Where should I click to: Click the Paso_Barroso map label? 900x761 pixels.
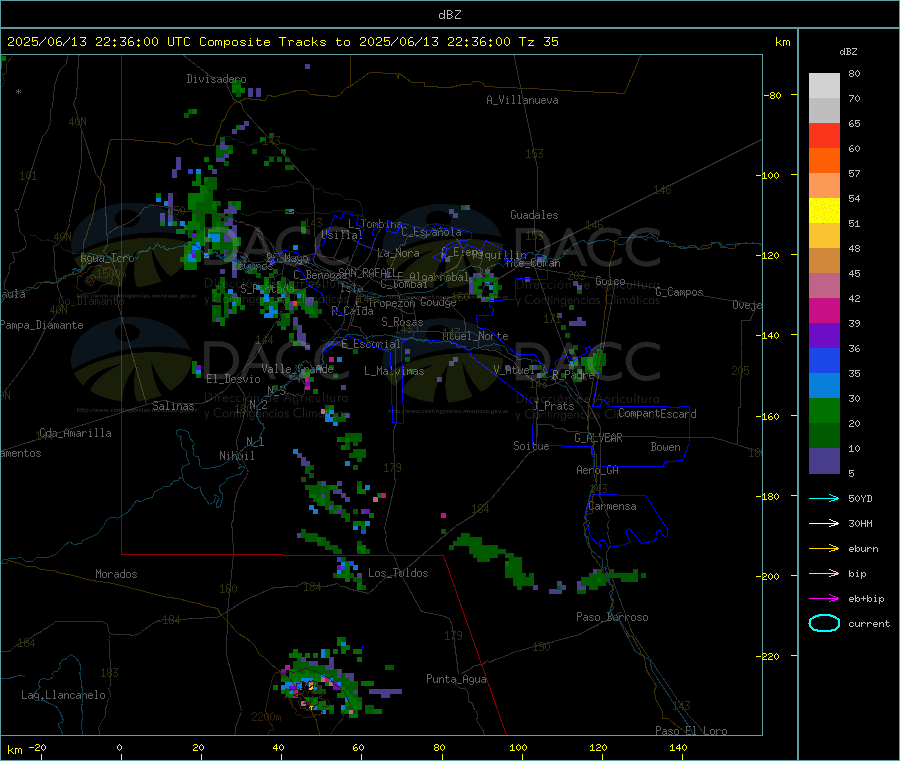pyautogui.click(x=612, y=617)
